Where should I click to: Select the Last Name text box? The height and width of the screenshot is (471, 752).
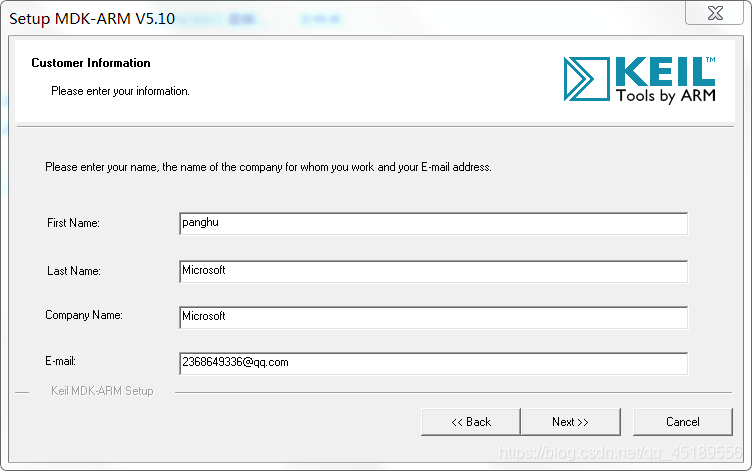pyautogui.click(x=434, y=271)
